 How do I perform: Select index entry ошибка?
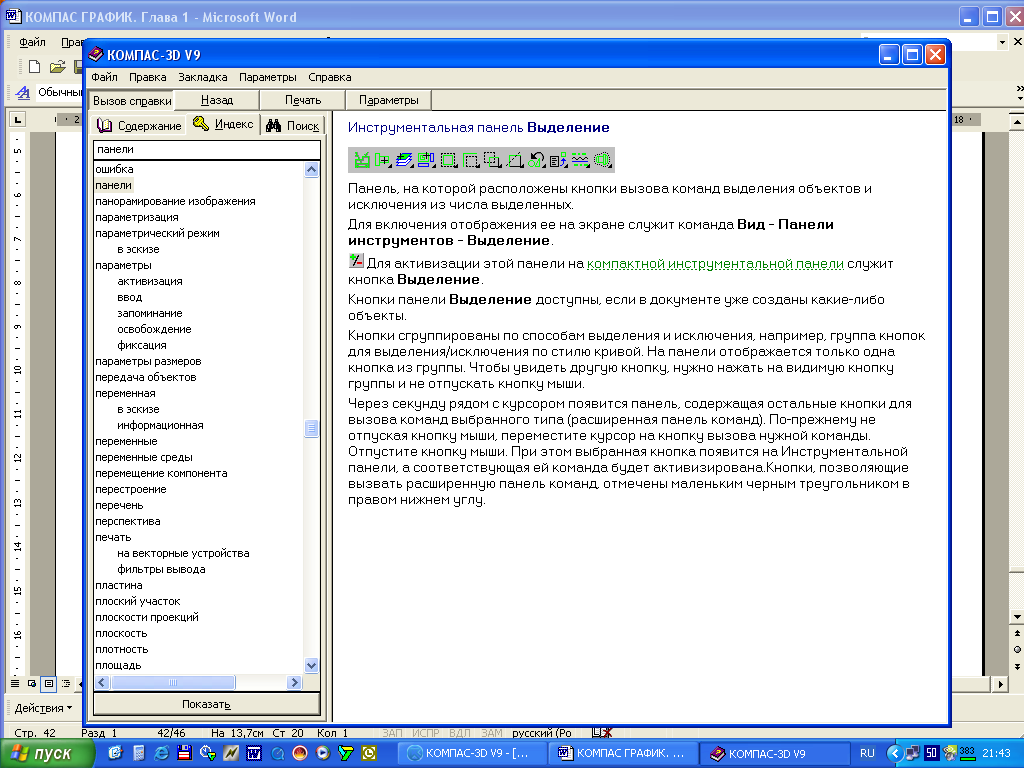point(114,169)
